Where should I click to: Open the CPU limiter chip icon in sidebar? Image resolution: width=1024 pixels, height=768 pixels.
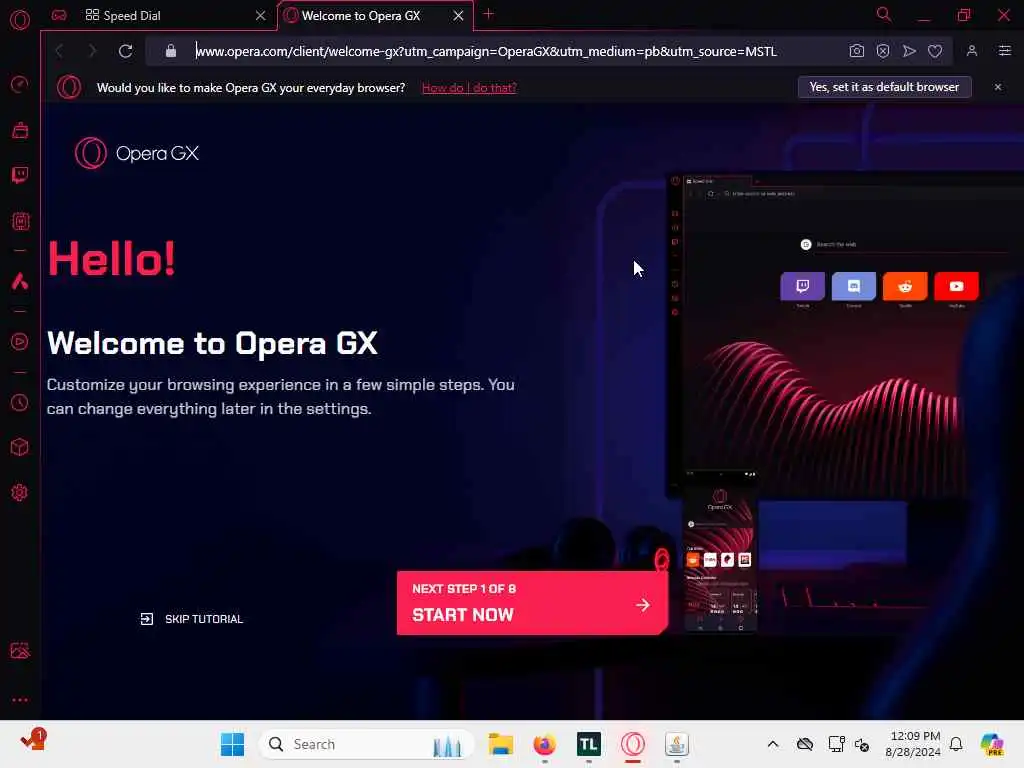click(x=20, y=221)
